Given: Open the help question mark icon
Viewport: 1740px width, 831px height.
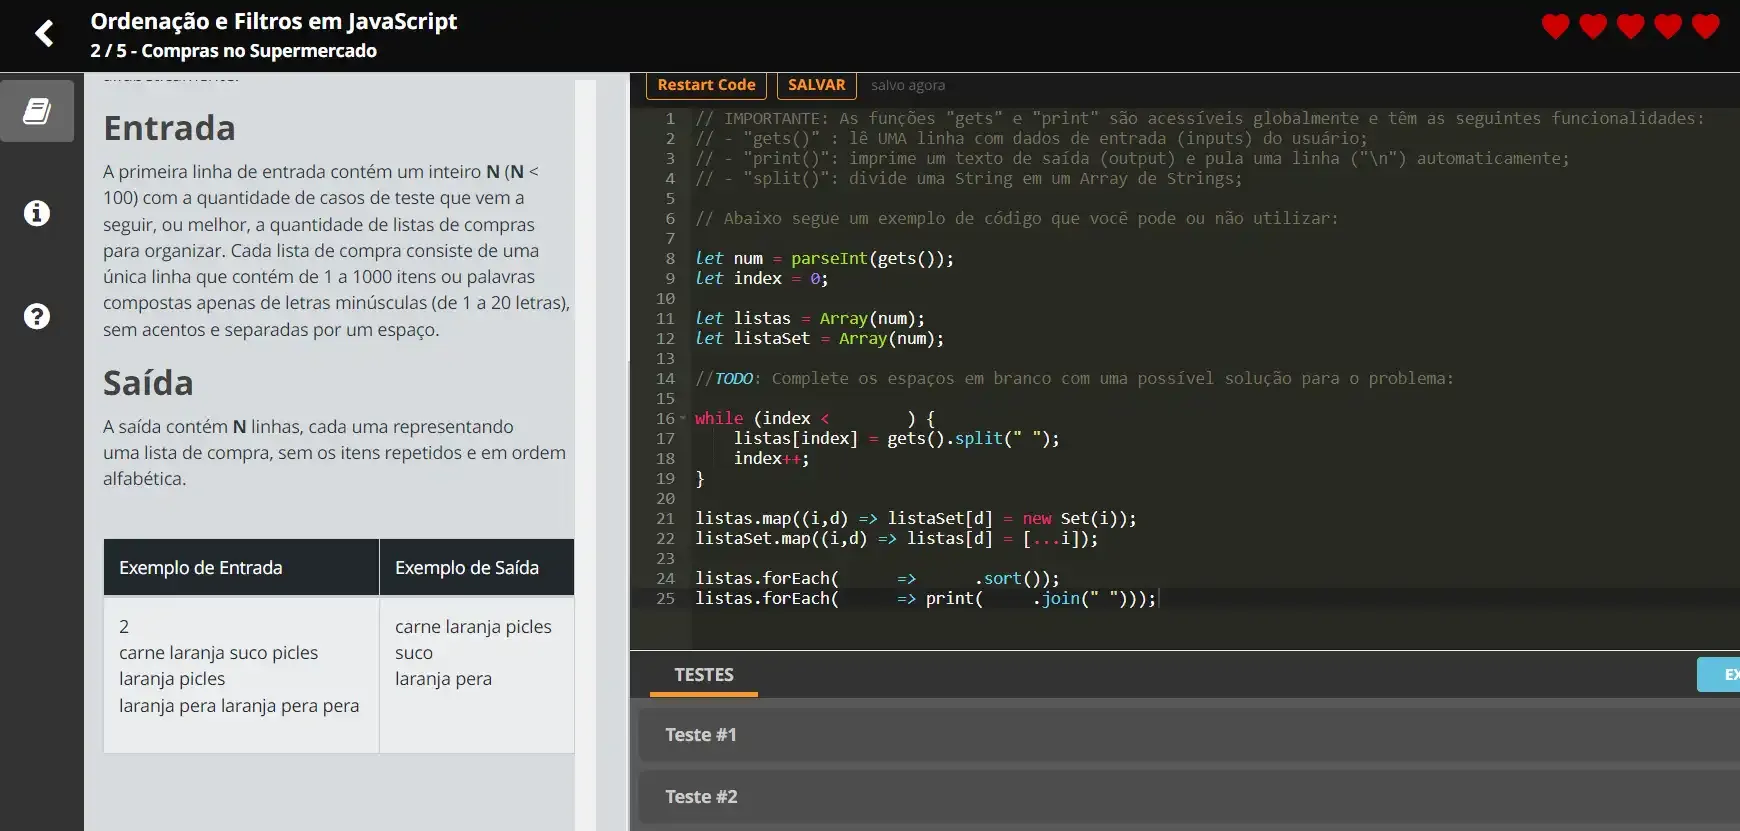Looking at the screenshot, I should (x=37, y=316).
